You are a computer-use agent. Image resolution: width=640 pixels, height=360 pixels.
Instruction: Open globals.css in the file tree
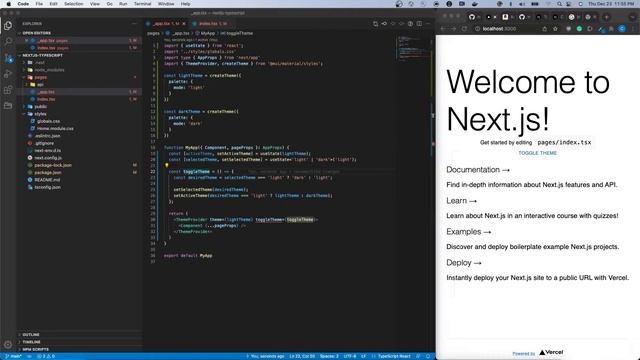(48, 121)
